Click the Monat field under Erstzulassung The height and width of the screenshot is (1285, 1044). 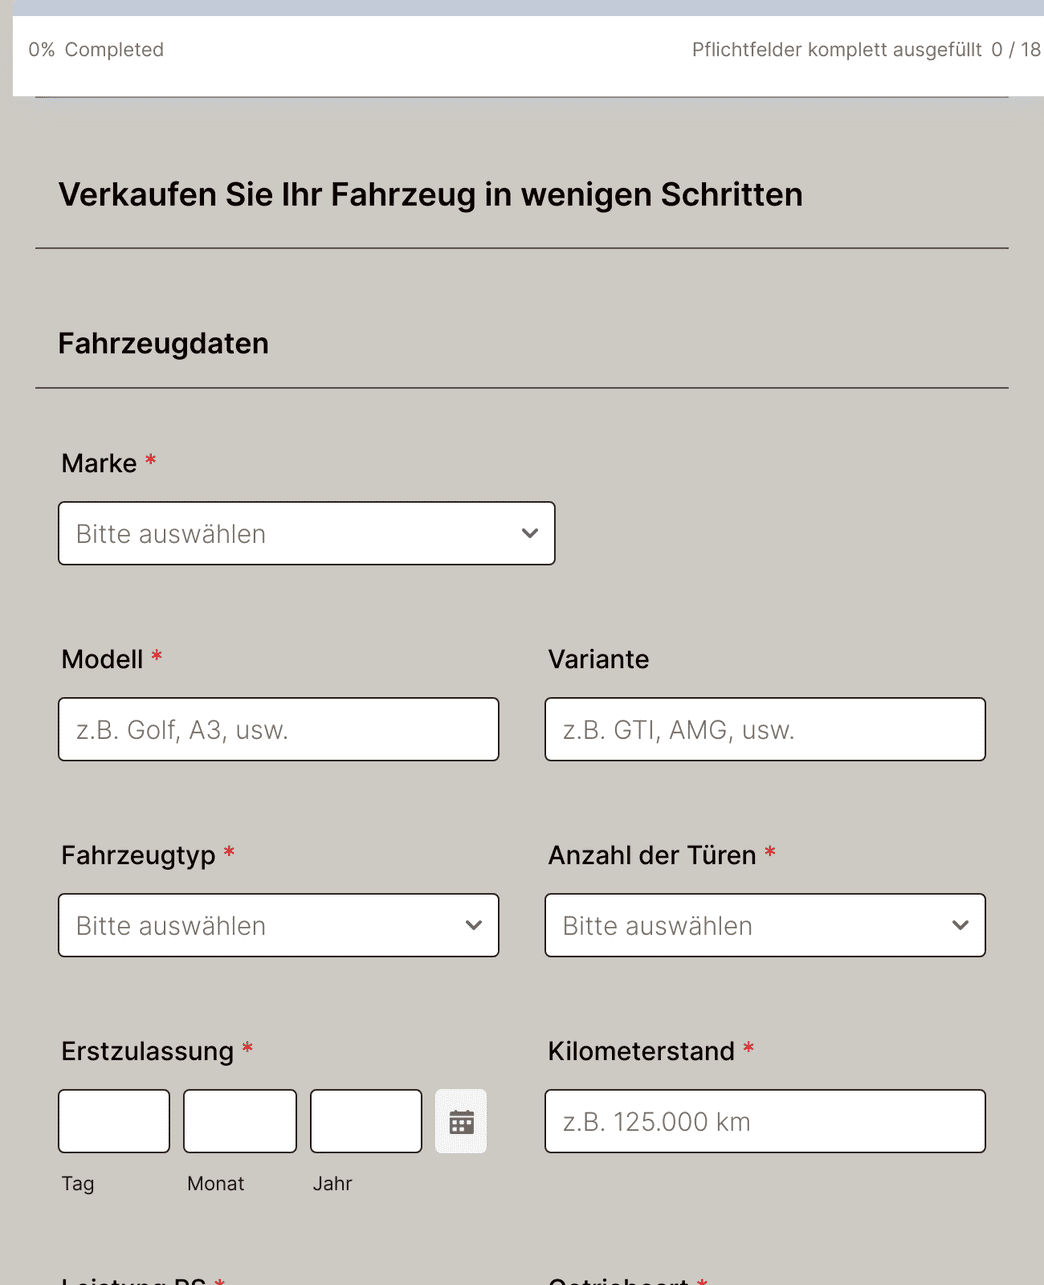click(239, 1121)
